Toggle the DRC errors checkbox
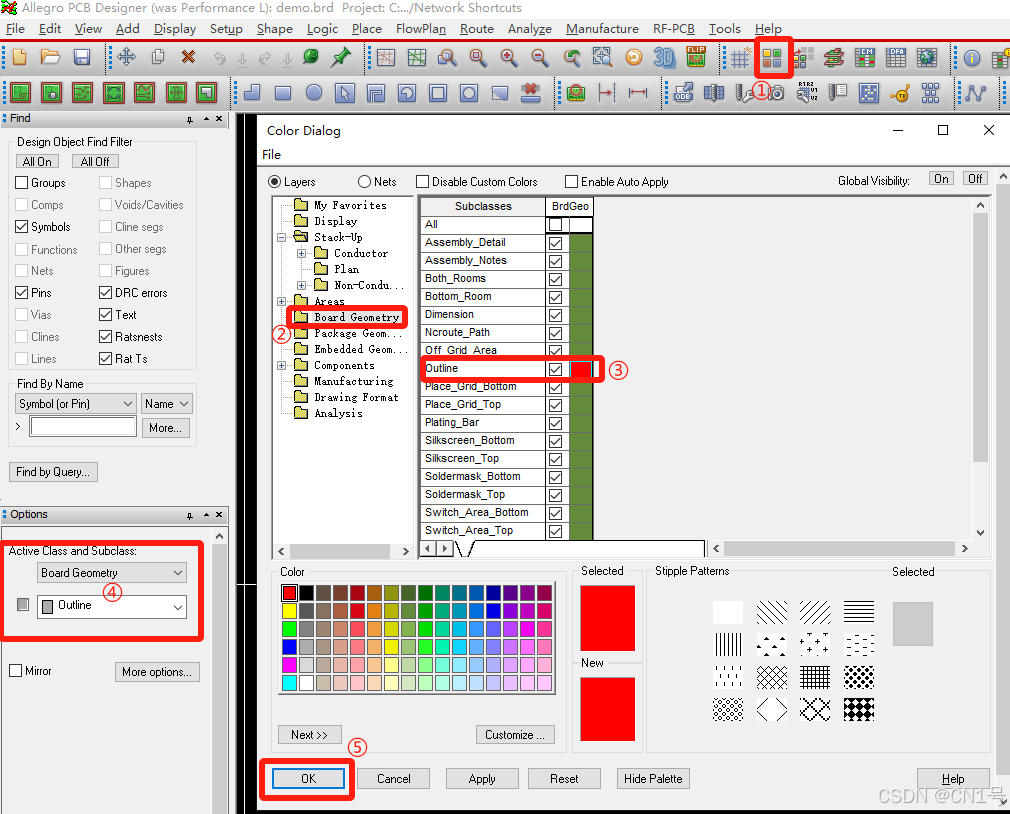 [106, 293]
